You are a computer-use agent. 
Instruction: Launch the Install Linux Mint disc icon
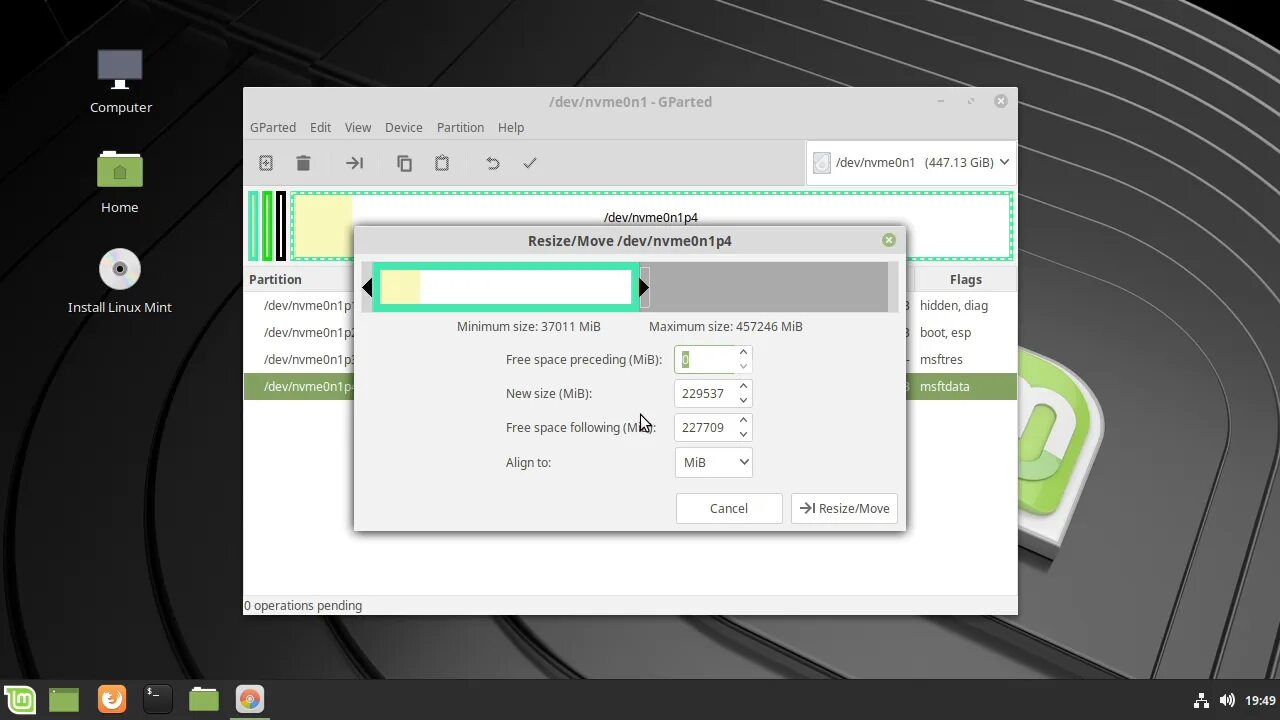click(x=120, y=281)
